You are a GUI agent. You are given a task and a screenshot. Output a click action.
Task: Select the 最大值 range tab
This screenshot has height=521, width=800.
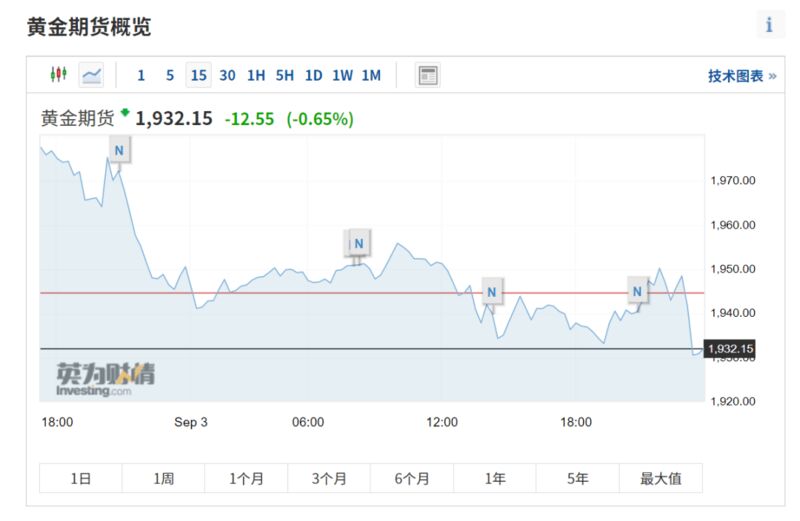click(x=661, y=478)
